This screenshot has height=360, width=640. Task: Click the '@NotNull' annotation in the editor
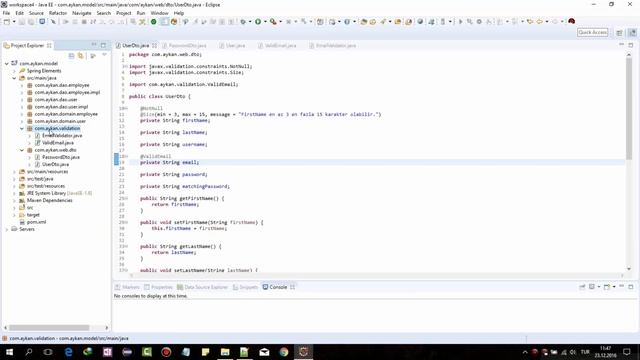151,109
